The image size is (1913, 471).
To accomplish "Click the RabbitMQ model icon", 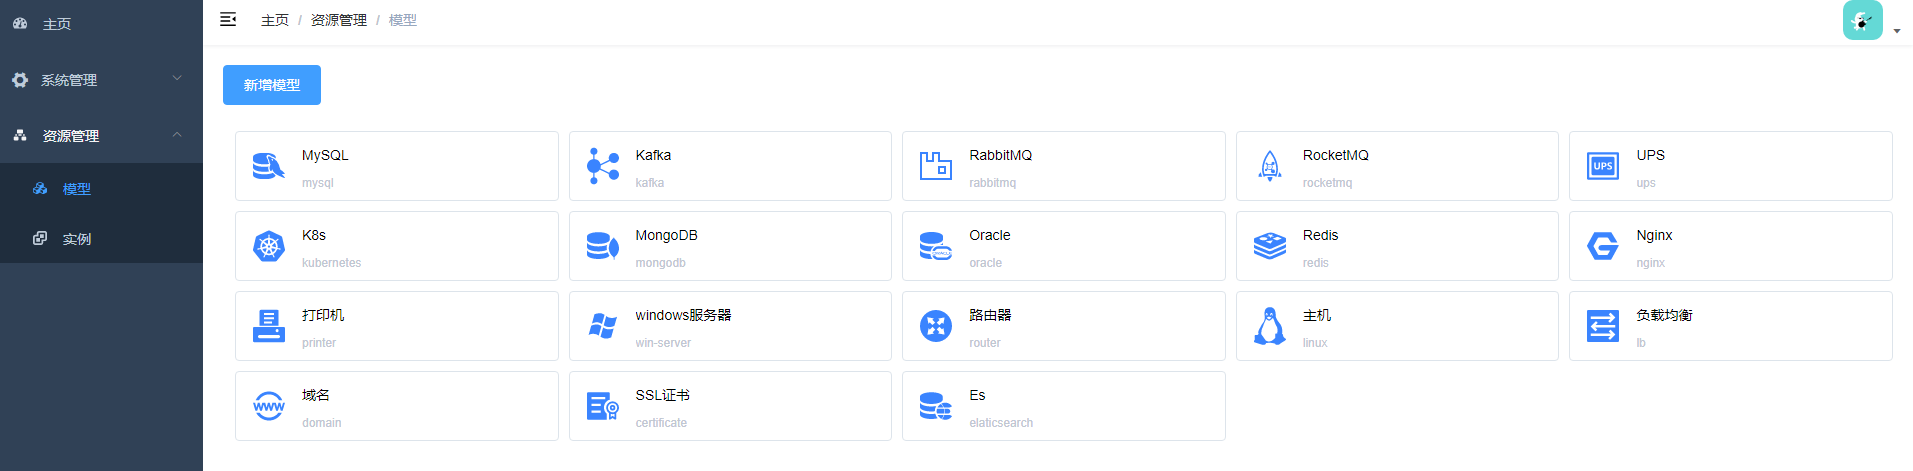I will pos(936,166).
